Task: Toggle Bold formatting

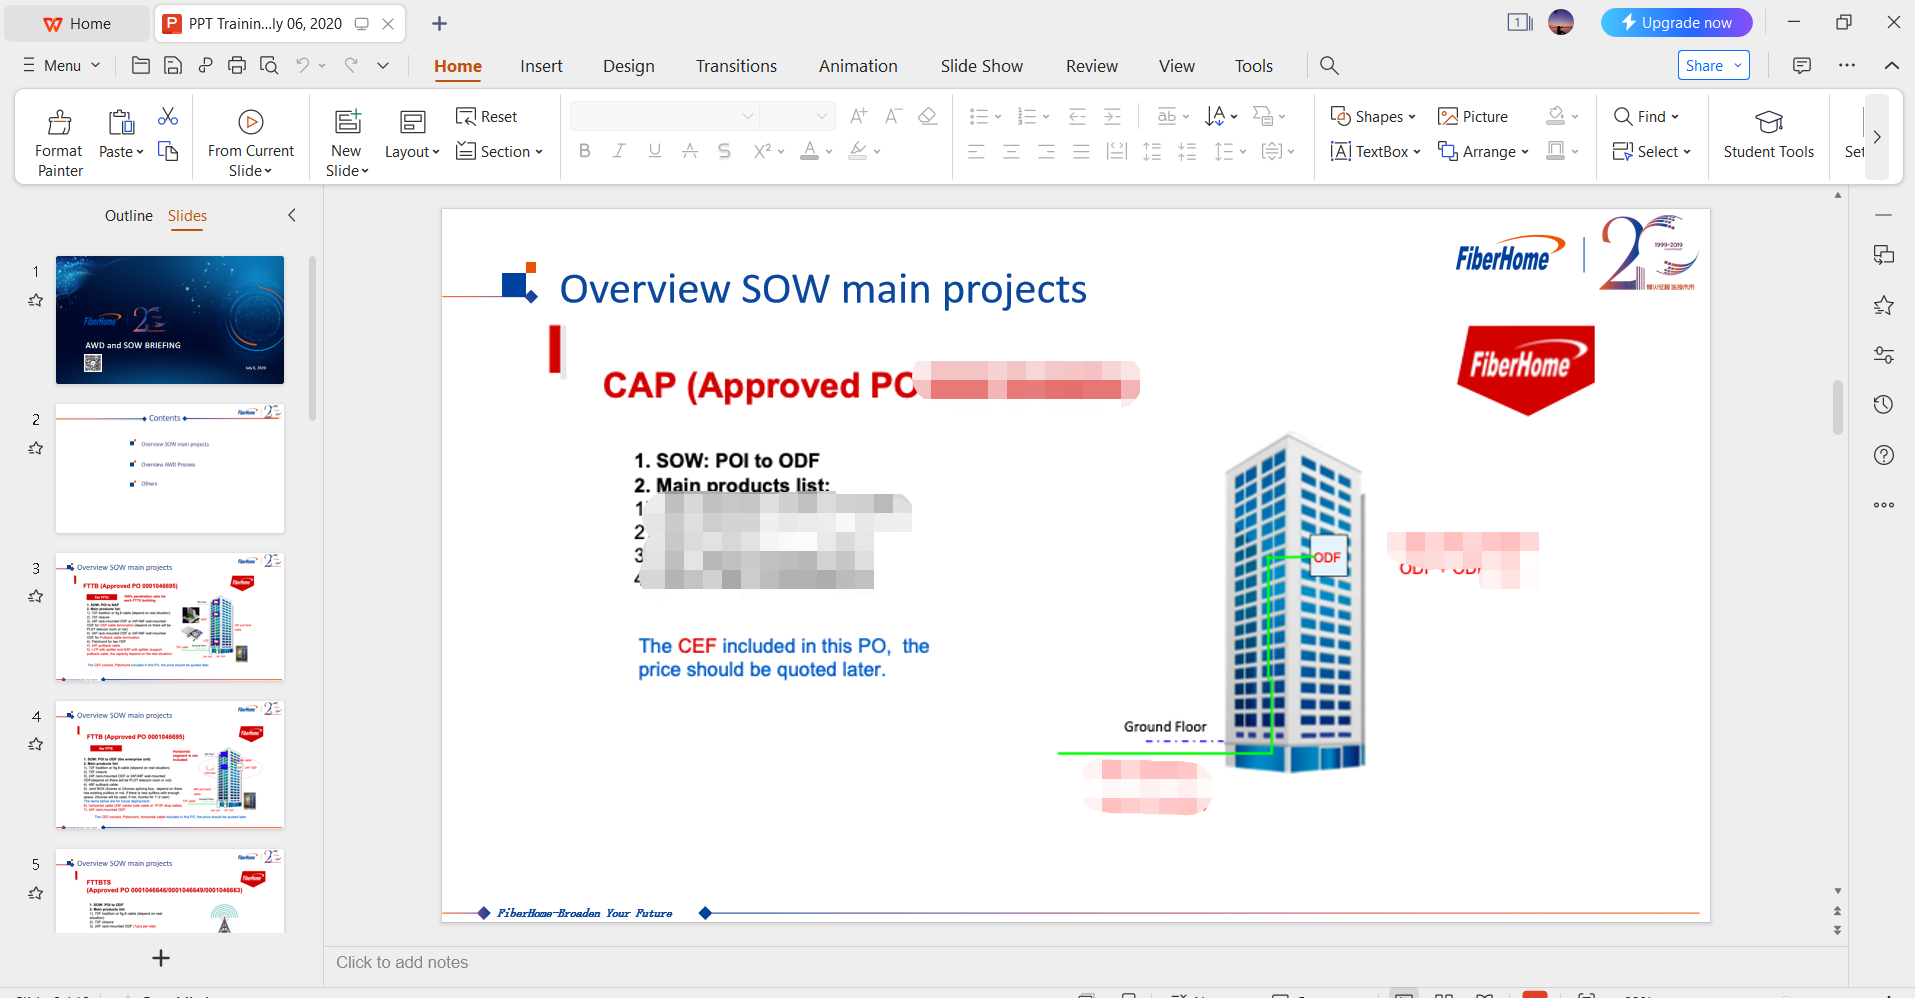Action: coord(585,151)
